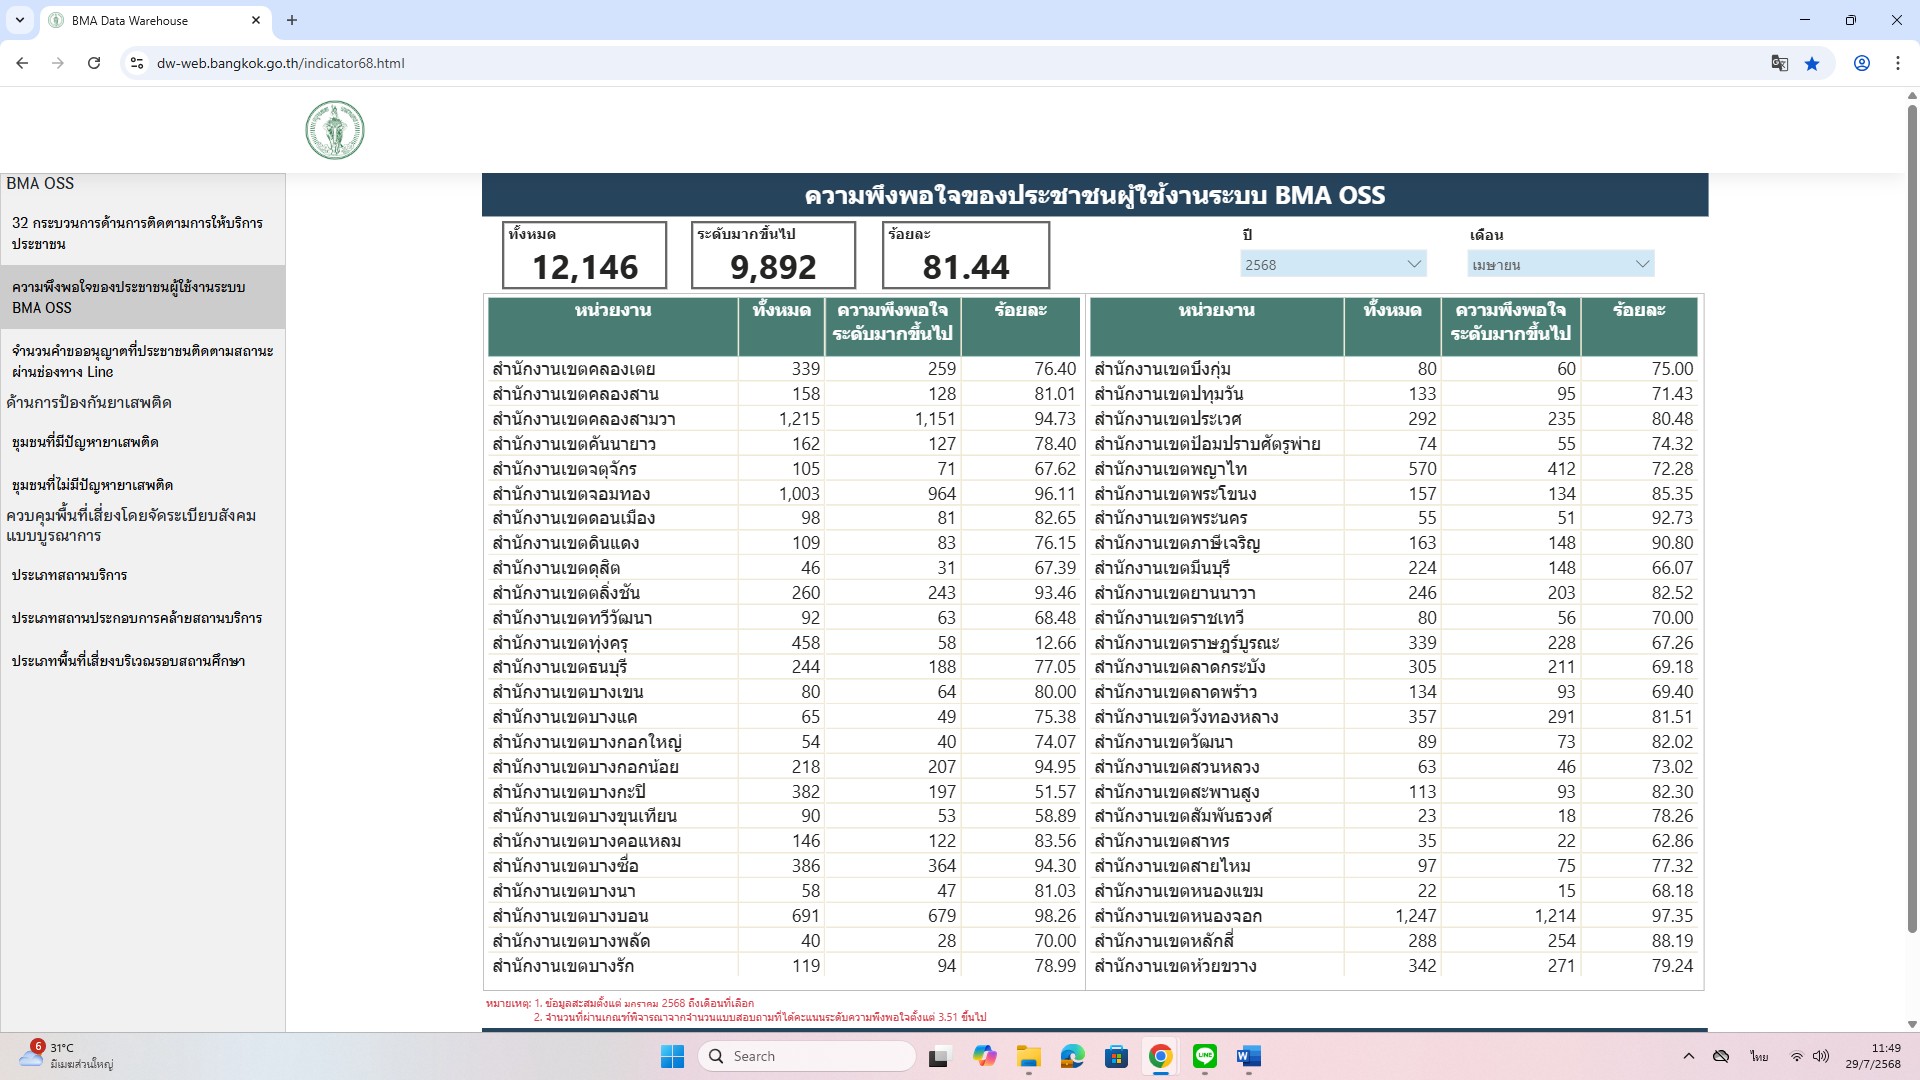Open จำนวนคำขออนุญาต Line sidebar item
Viewport: 1920px width, 1080px height.
tap(142, 361)
